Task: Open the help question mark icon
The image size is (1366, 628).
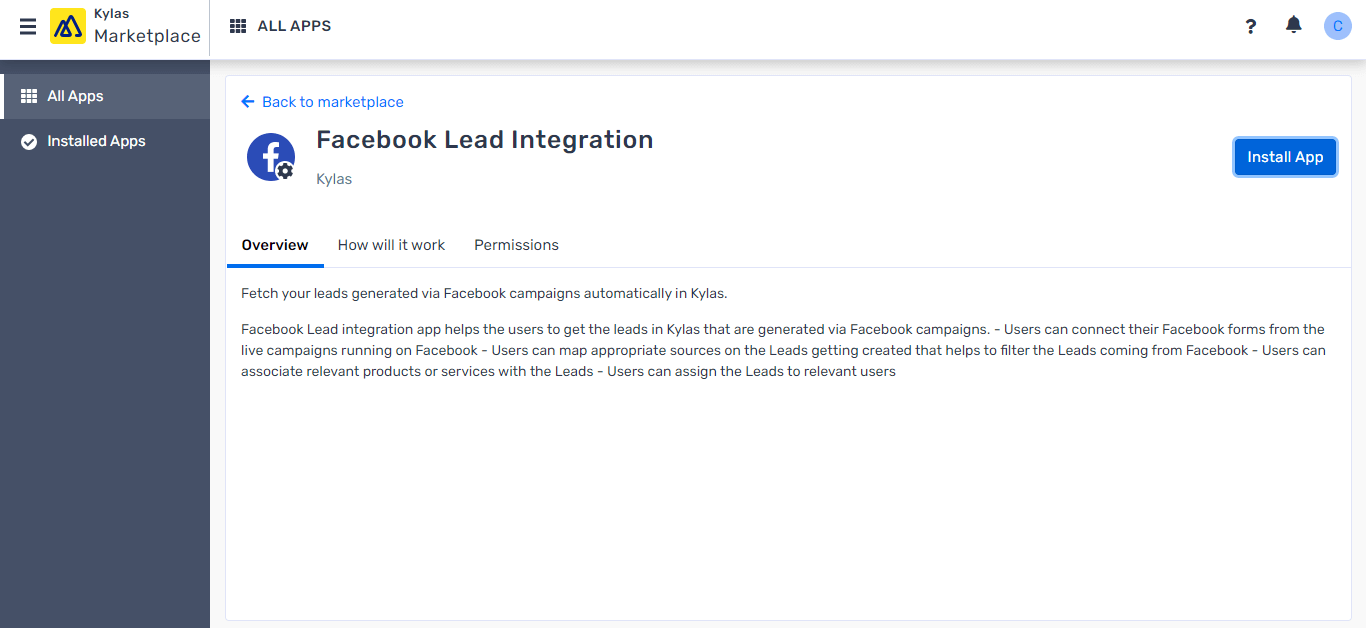Action: [1251, 26]
